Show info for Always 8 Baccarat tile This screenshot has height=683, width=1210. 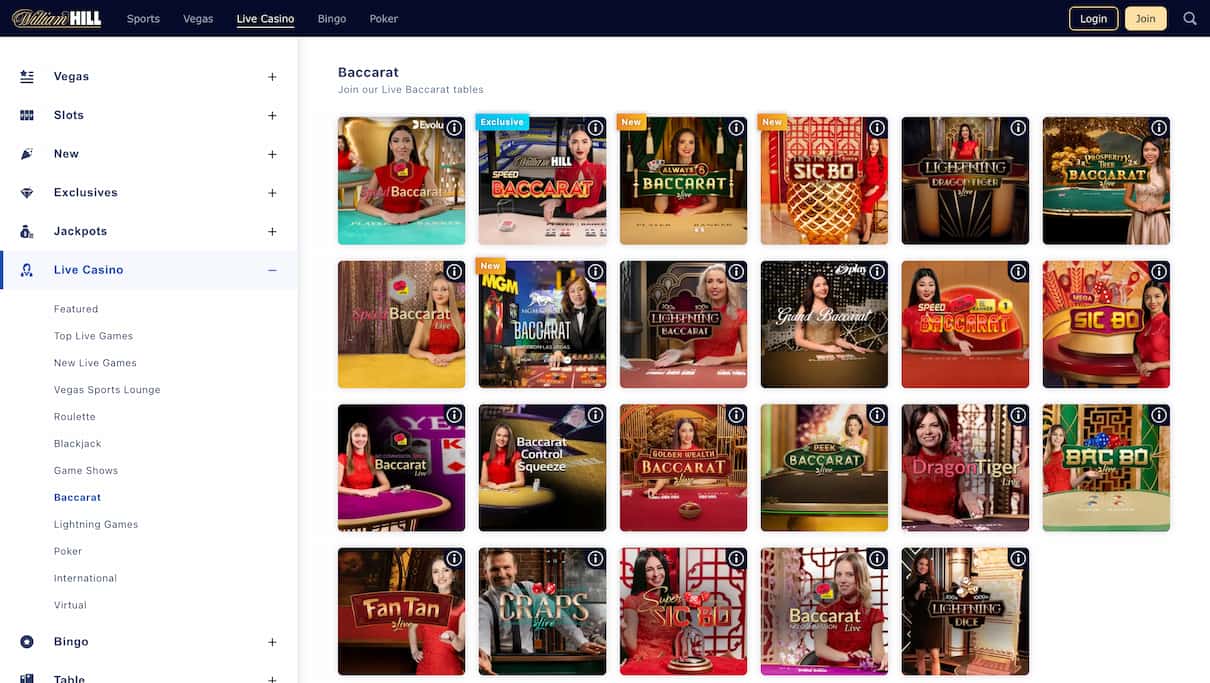(736, 128)
